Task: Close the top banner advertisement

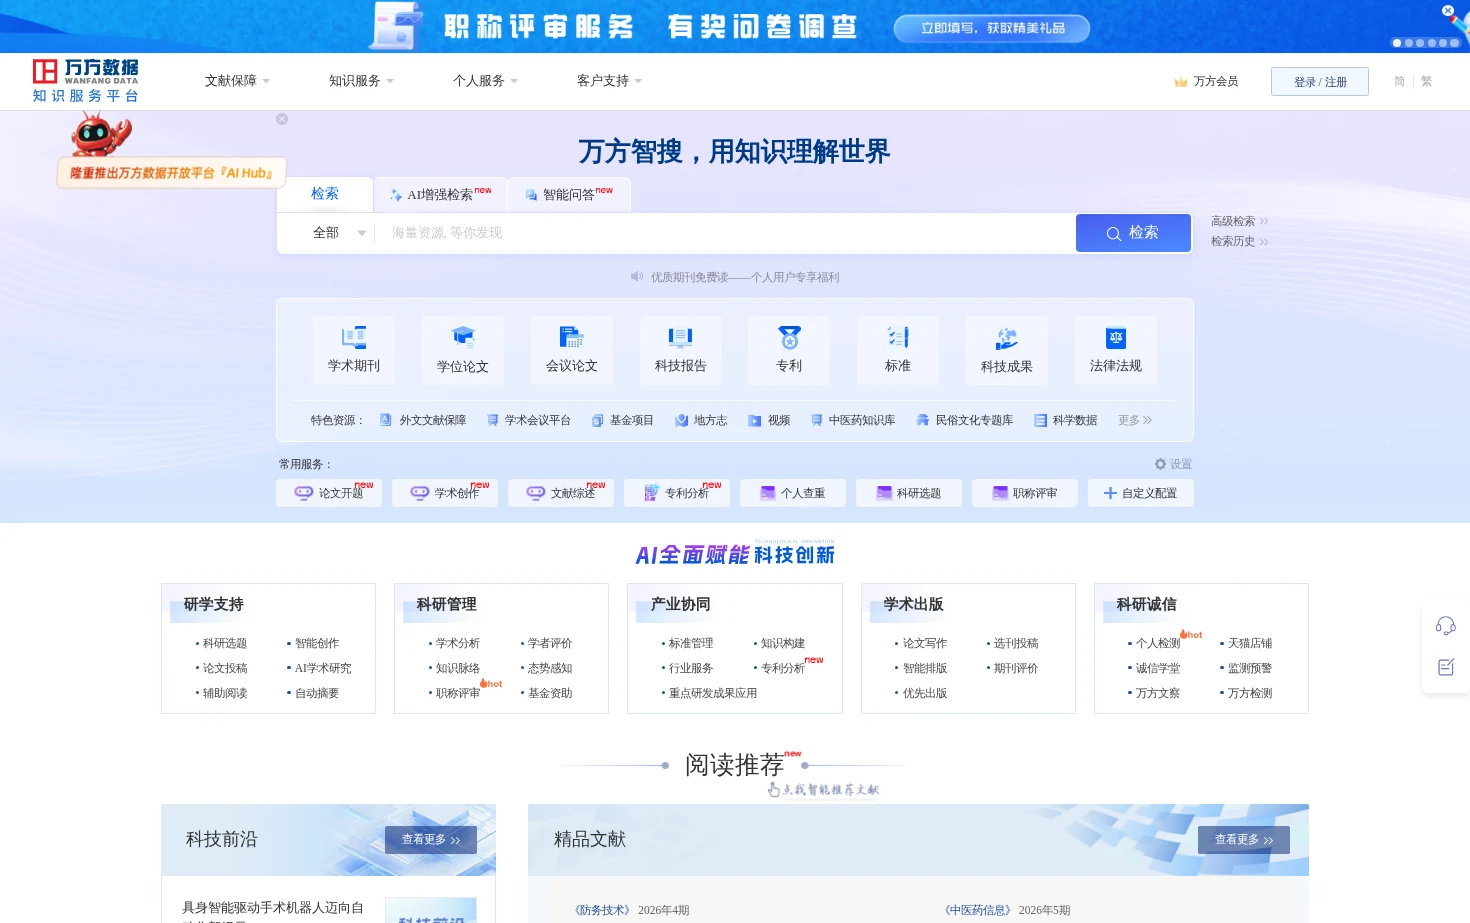Action: click(1447, 11)
